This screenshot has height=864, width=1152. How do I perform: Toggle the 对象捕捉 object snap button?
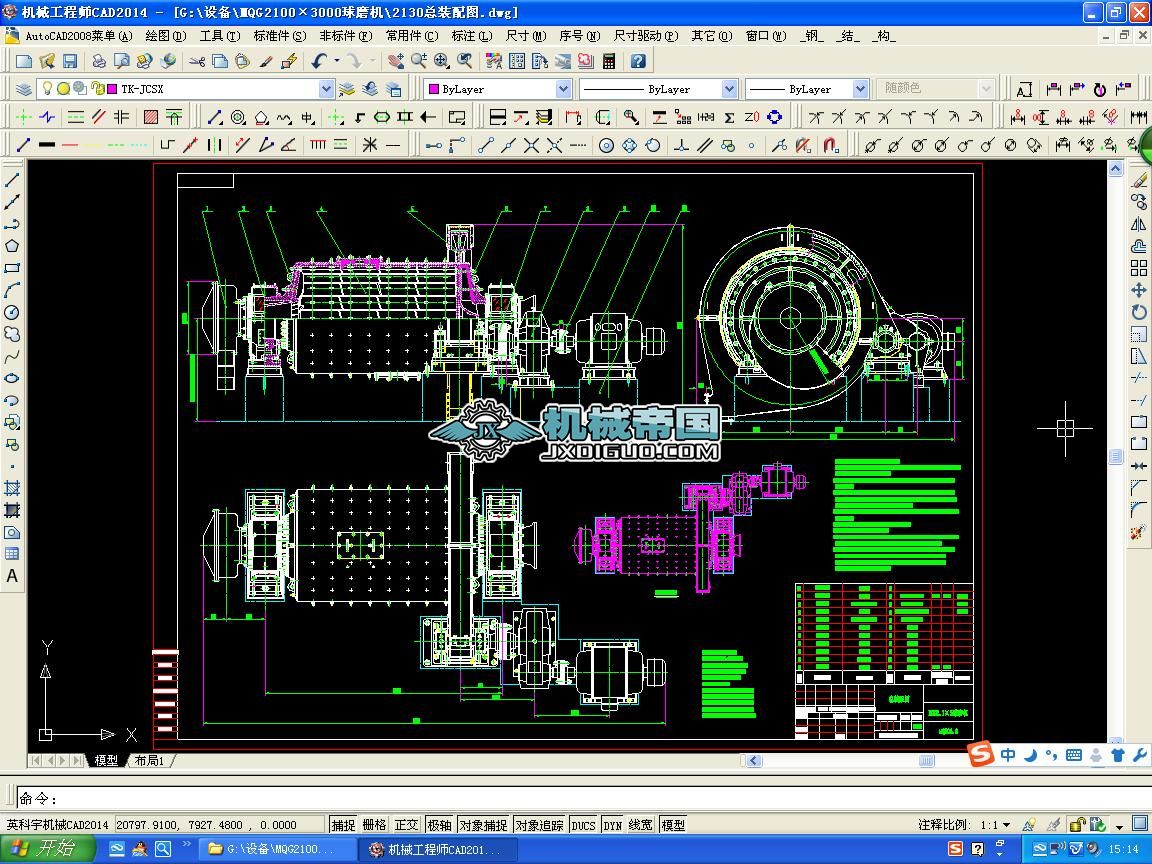coord(483,825)
